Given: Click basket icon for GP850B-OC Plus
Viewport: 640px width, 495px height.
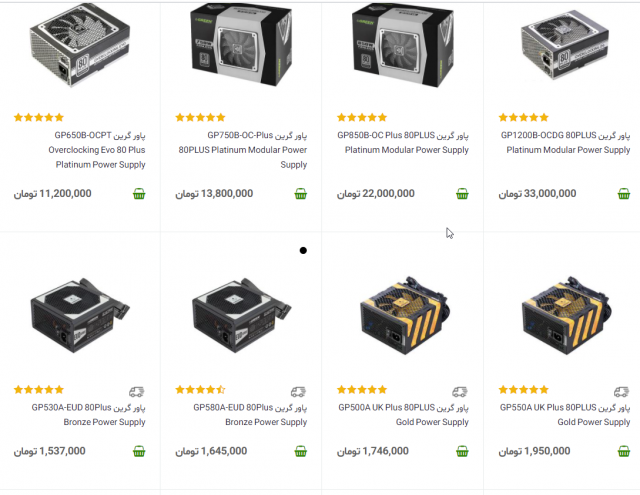Looking at the screenshot, I should 462,194.
